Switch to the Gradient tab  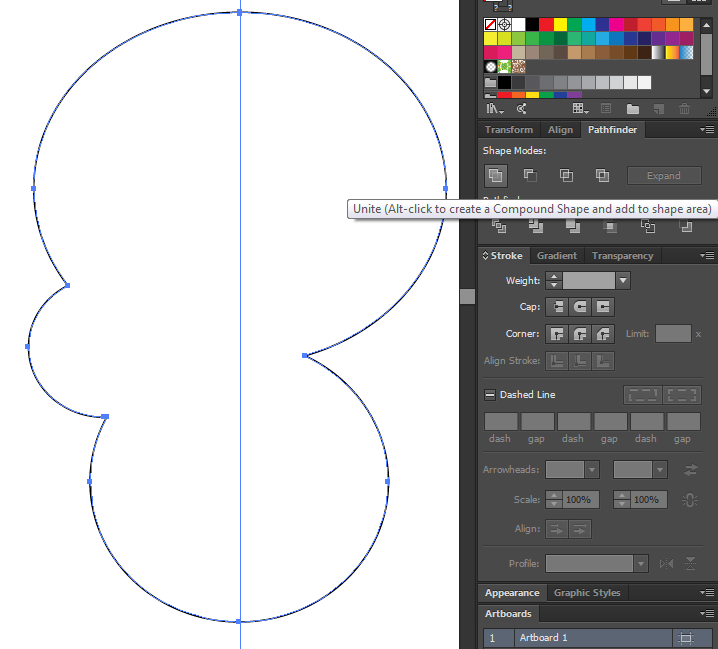[556, 256]
